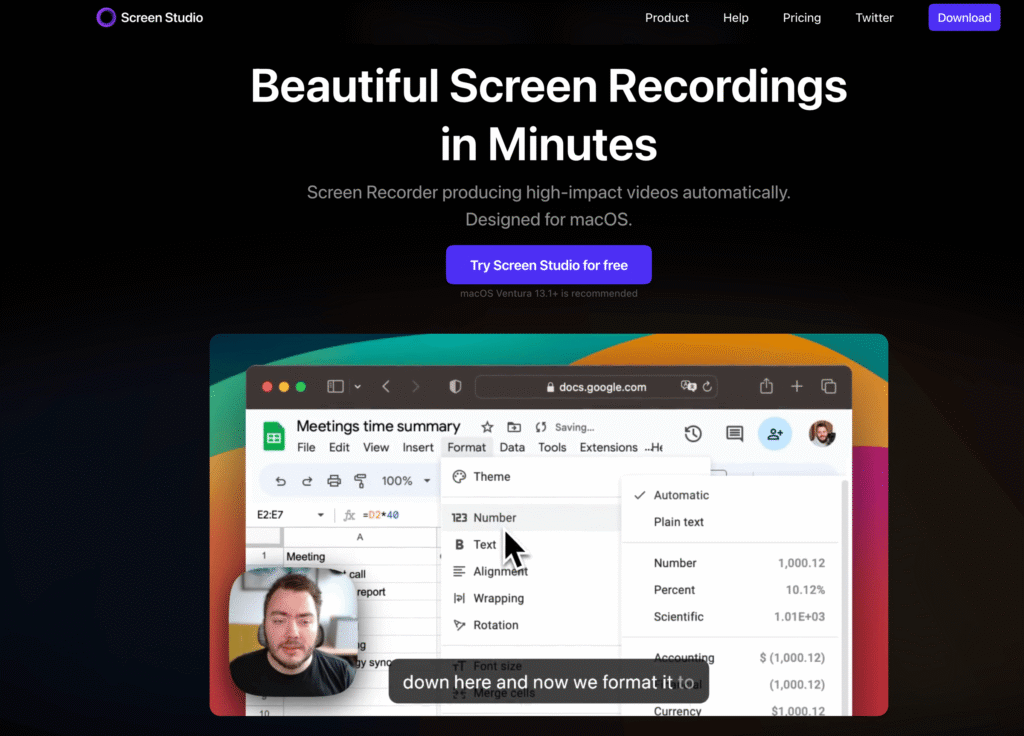The width and height of the screenshot is (1024, 736).
Task: Open the File menu
Action: click(x=306, y=447)
